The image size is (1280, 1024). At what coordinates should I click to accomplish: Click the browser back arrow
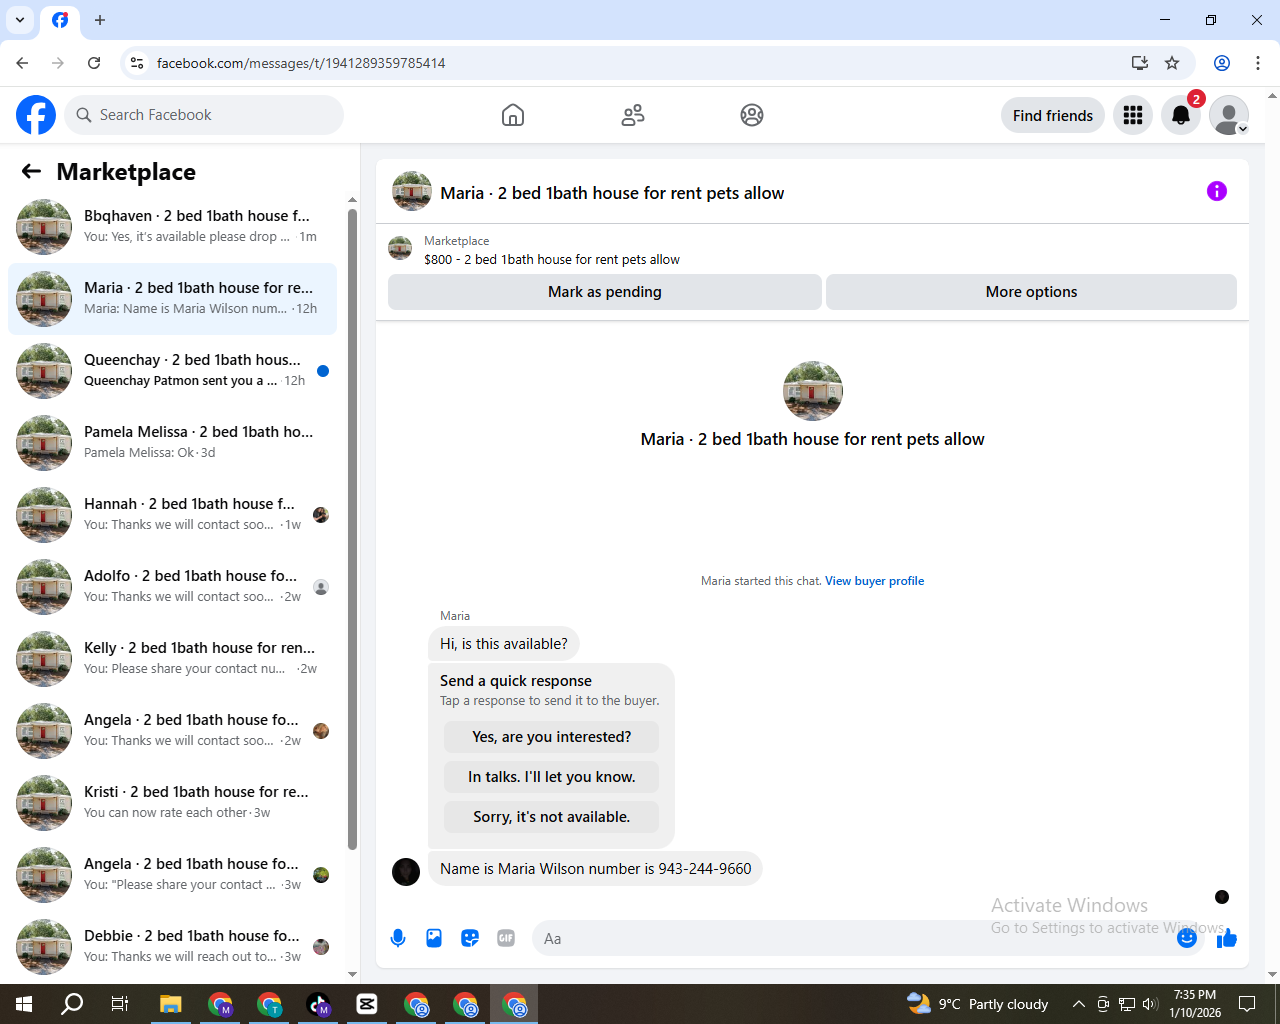[22, 63]
